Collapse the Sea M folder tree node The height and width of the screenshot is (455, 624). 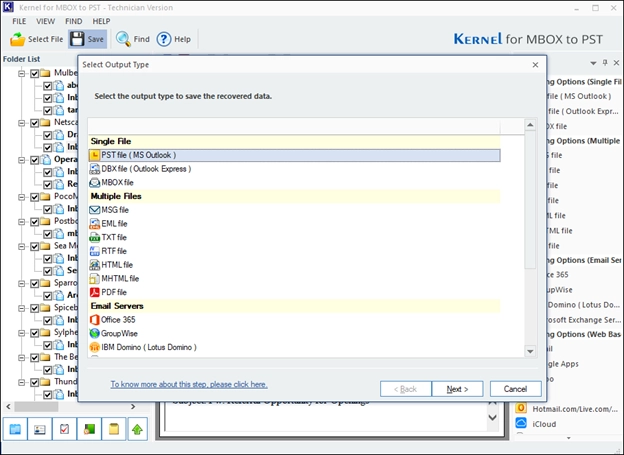coord(22,246)
